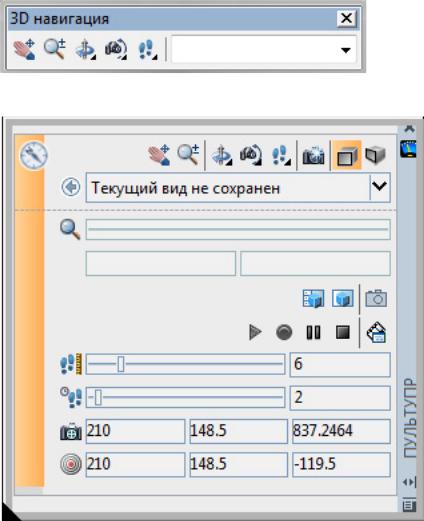The width and height of the screenshot is (424, 521).
Task: Start animation playback
Action: (x=255, y=332)
